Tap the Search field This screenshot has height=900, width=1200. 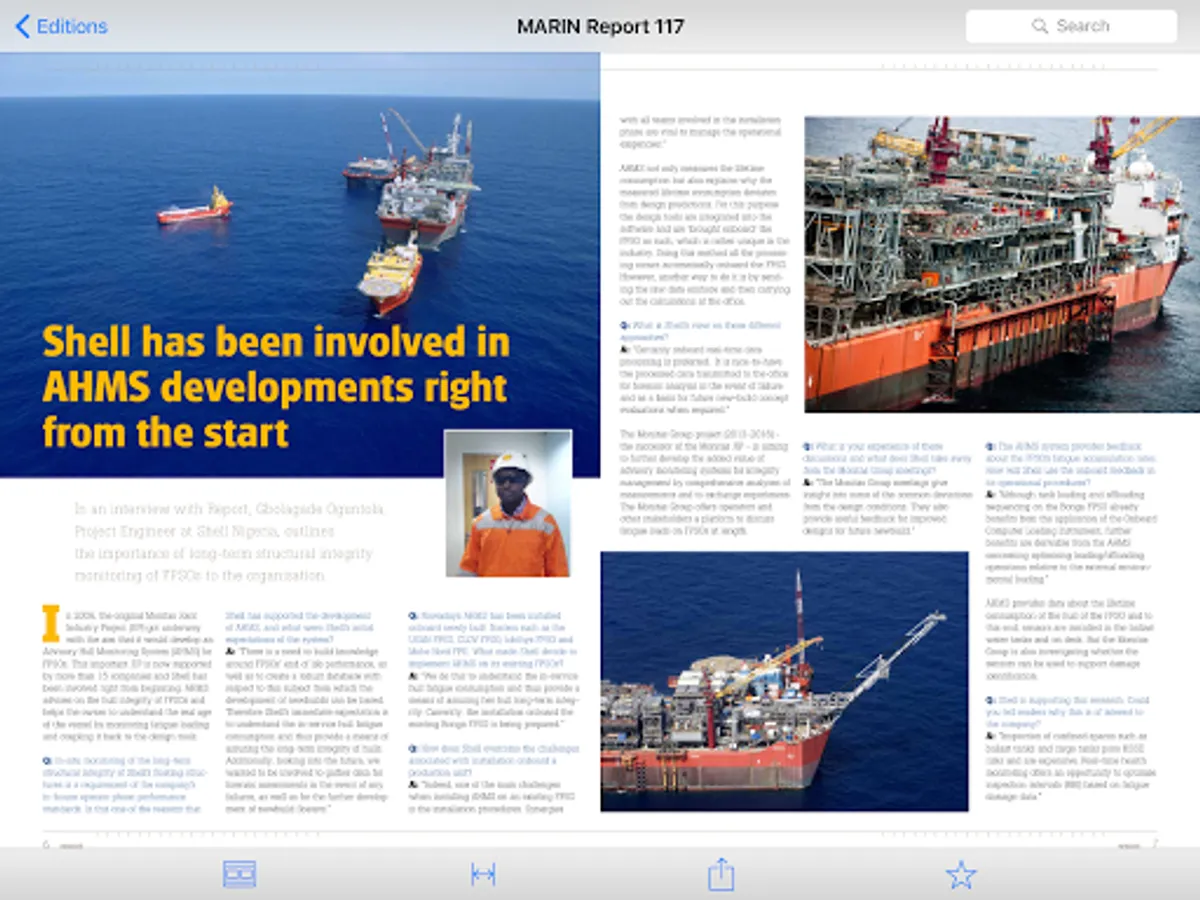[x=1071, y=26]
